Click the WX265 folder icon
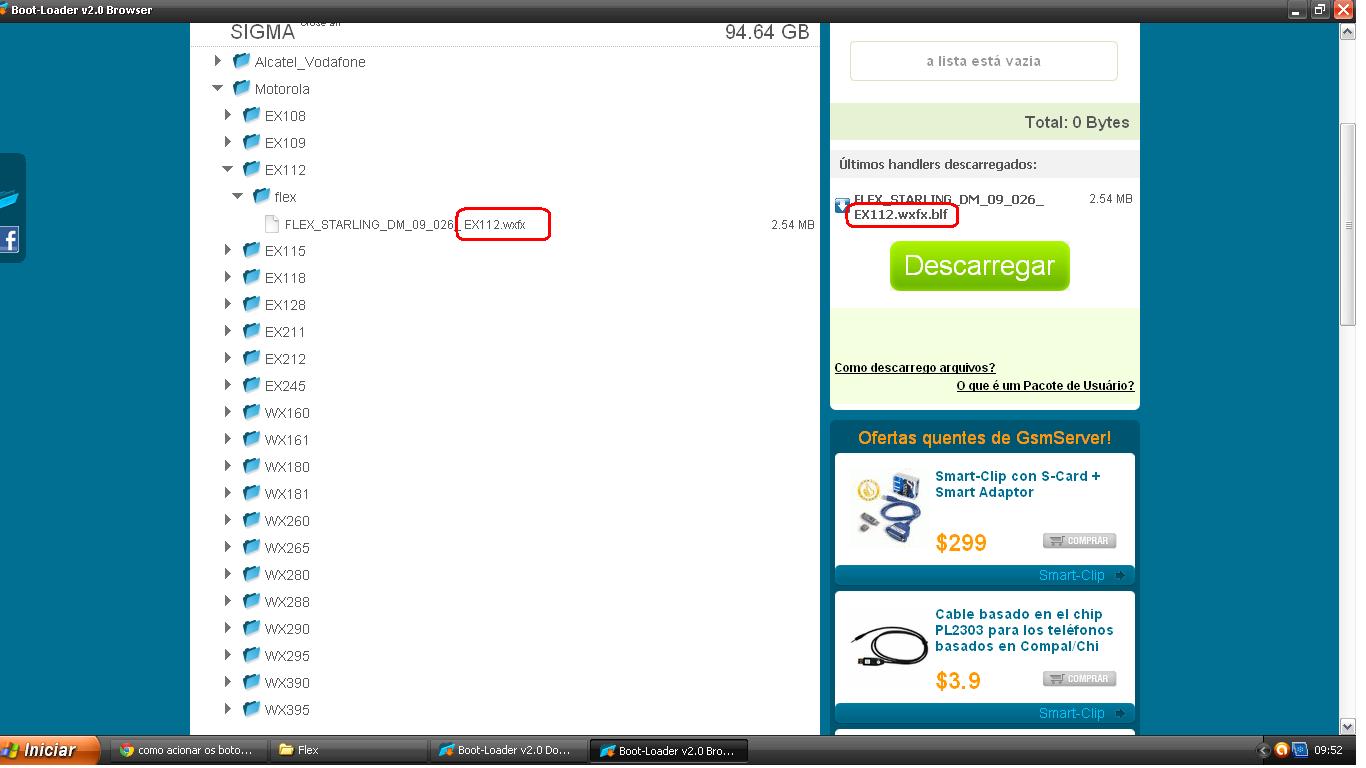 [252, 547]
